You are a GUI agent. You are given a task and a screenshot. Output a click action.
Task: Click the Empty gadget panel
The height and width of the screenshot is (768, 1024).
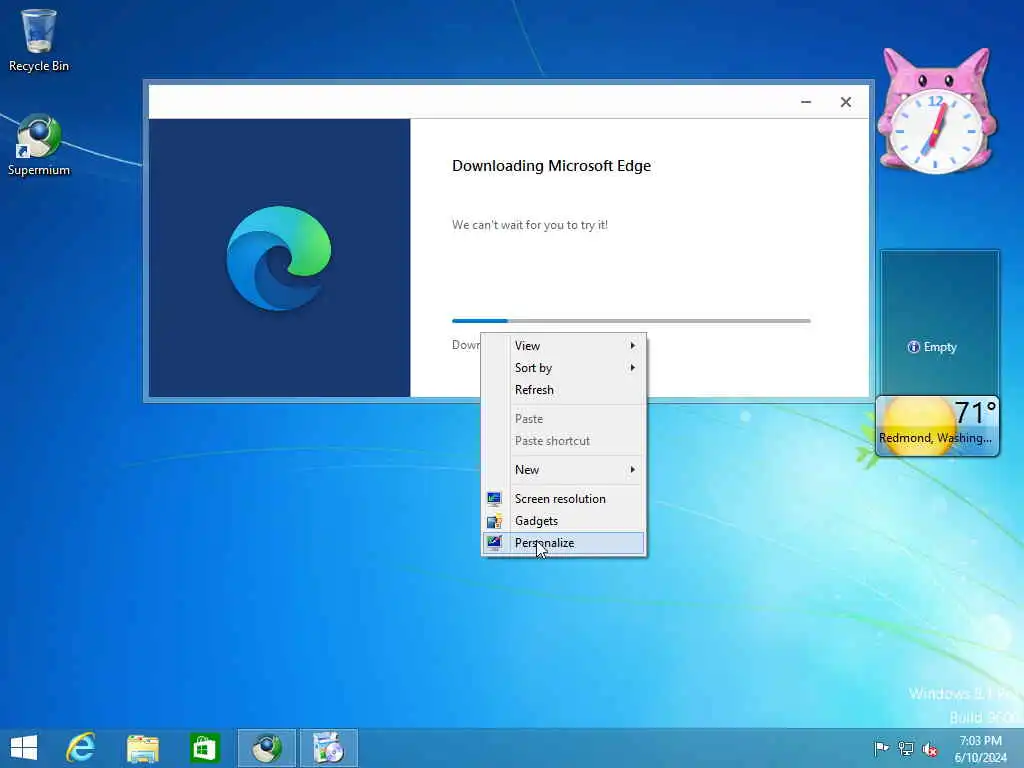click(x=940, y=323)
